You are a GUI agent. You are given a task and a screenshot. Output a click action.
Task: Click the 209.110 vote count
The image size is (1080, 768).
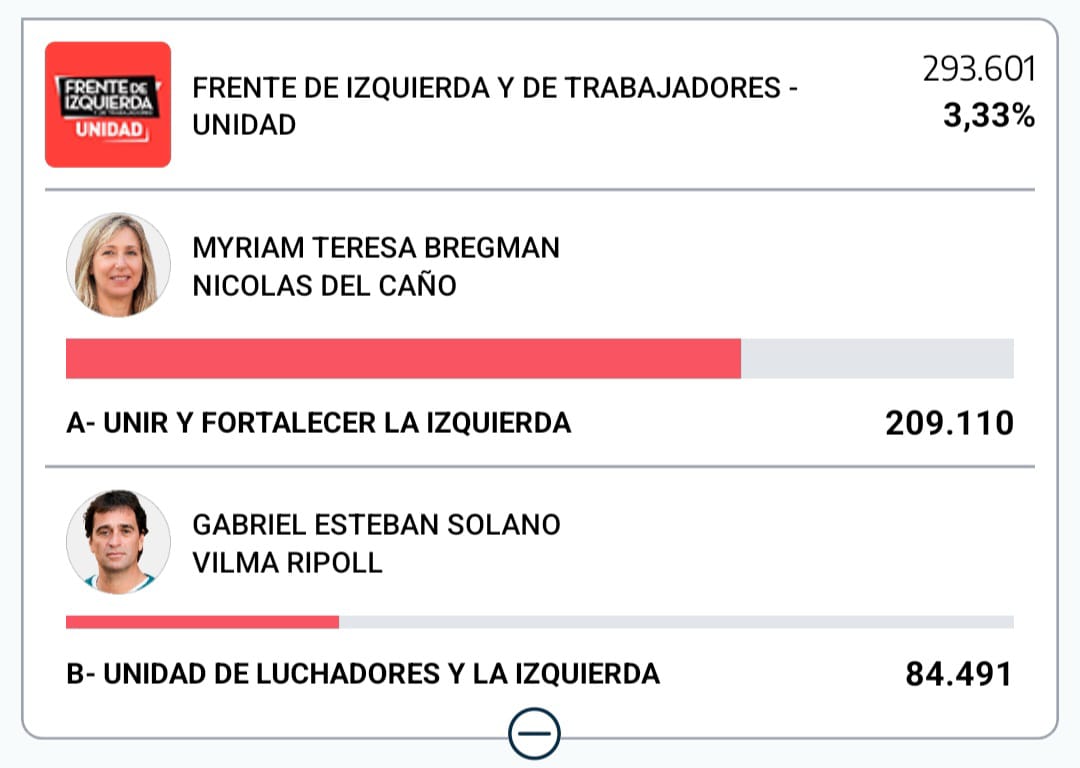click(949, 424)
